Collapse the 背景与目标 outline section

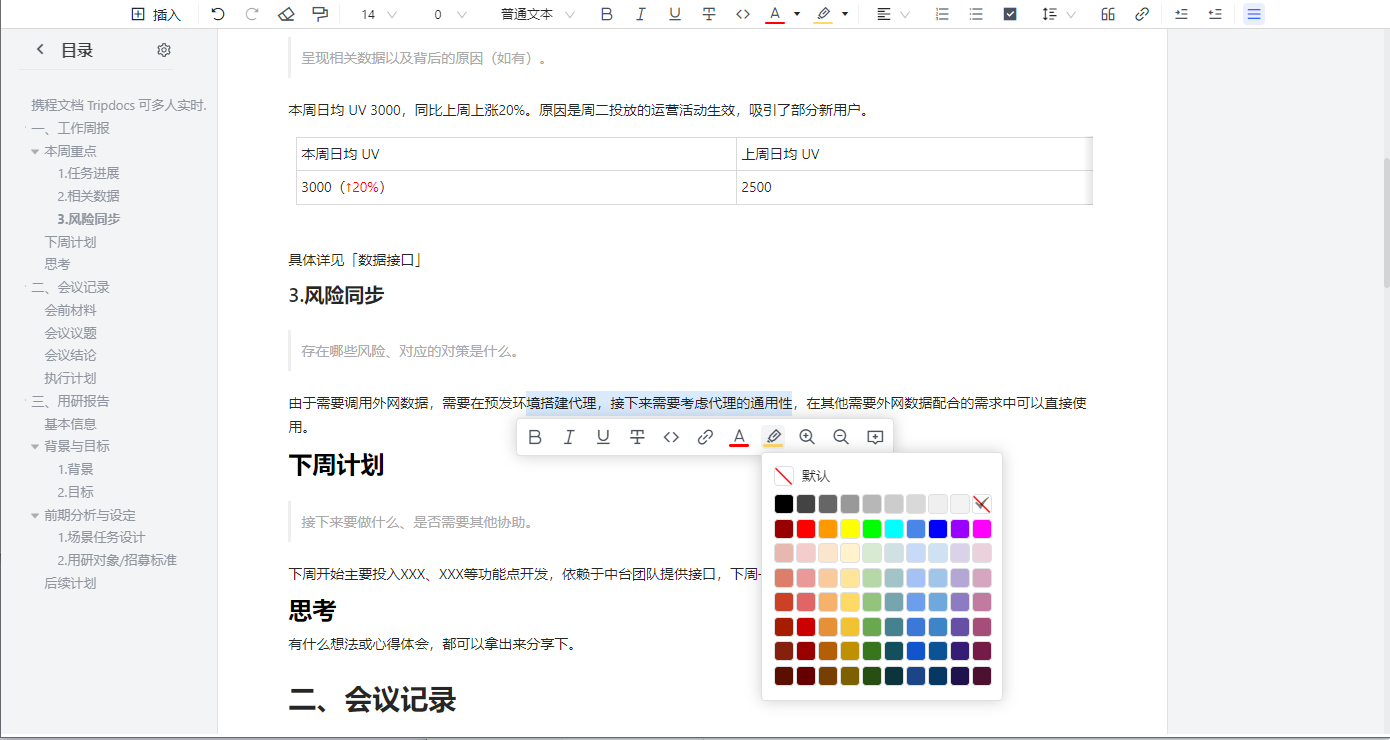pos(36,446)
